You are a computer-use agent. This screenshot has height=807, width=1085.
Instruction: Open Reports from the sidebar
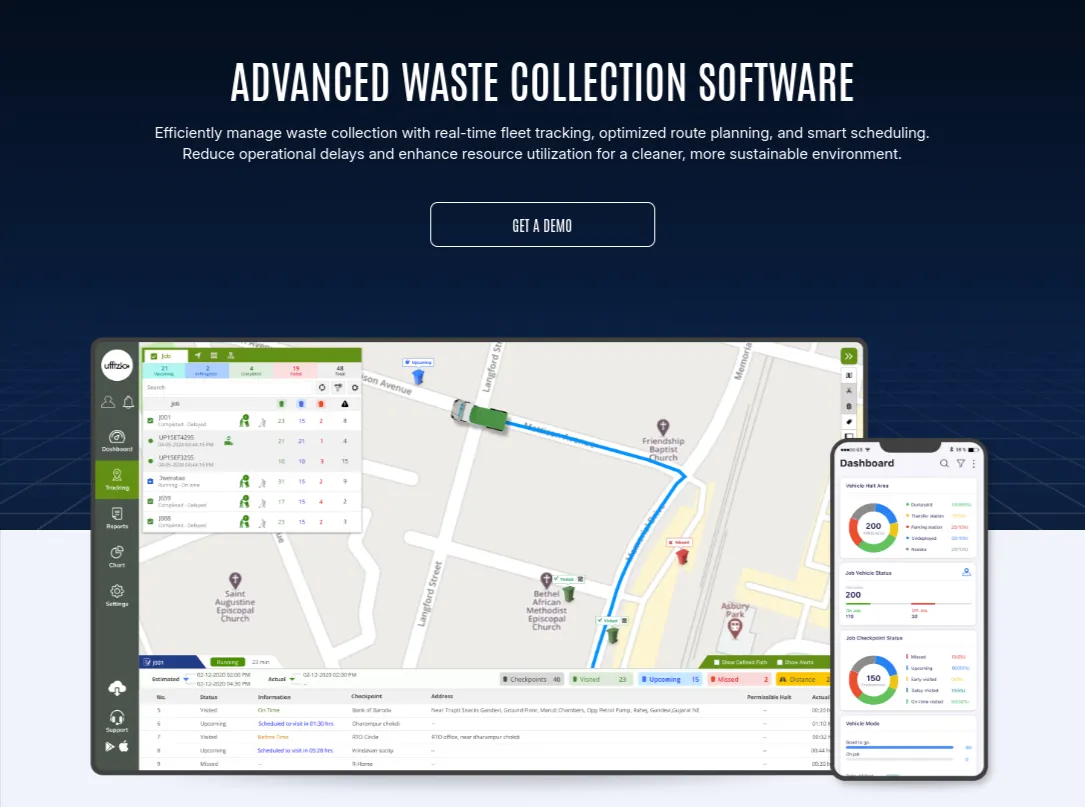pyautogui.click(x=117, y=518)
